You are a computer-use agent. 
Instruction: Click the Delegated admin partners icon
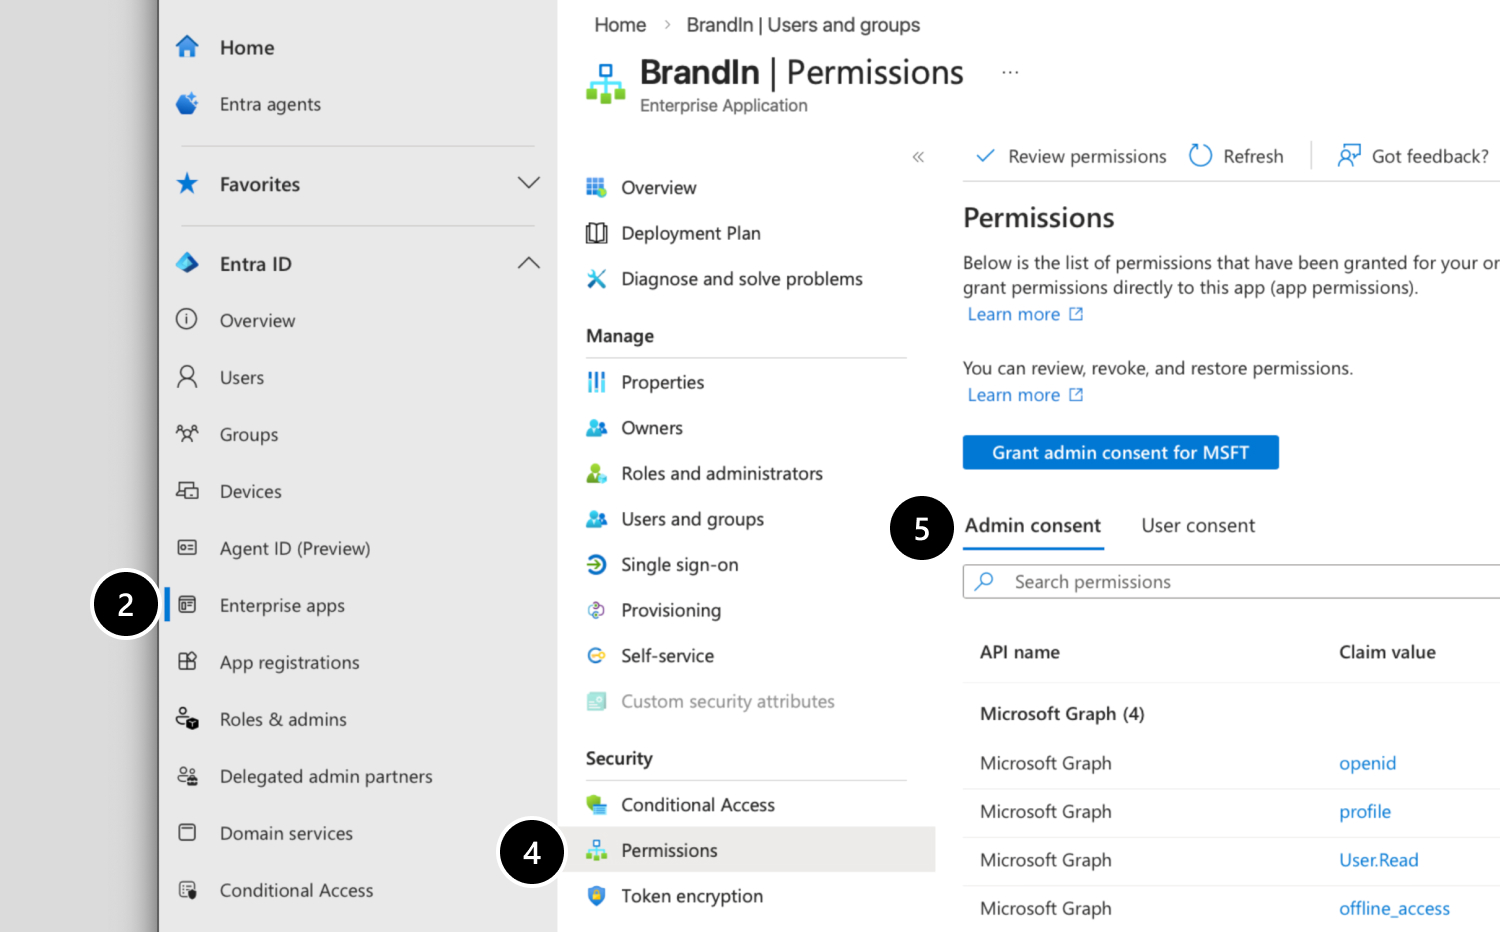[x=187, y=776]
